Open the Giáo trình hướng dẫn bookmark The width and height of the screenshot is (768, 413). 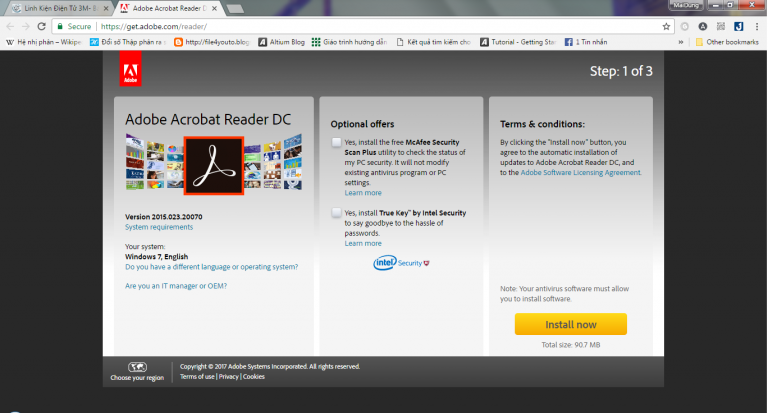350,42
